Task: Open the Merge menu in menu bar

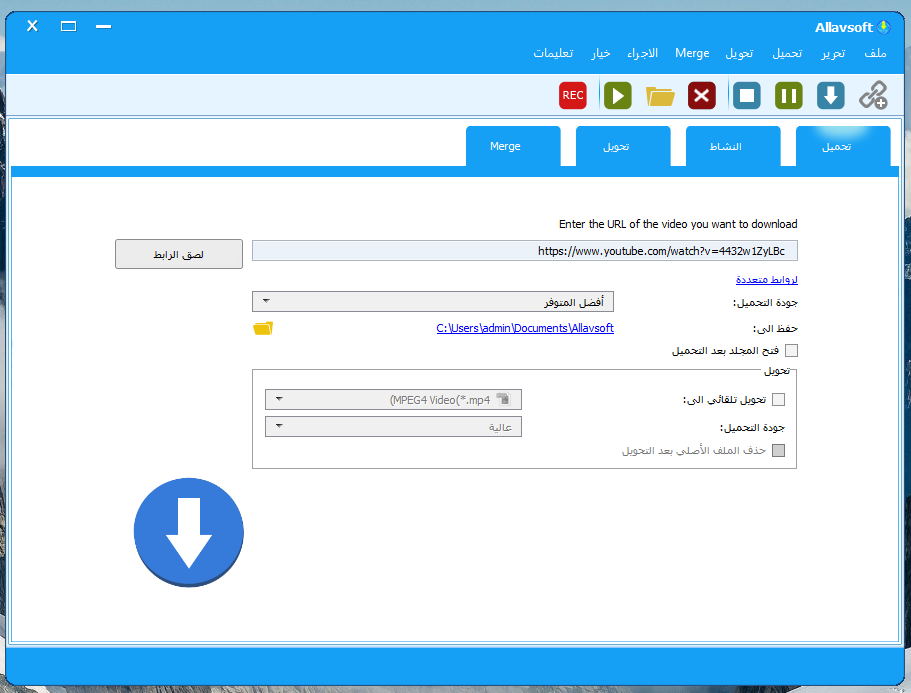Action: coord(692,53)
